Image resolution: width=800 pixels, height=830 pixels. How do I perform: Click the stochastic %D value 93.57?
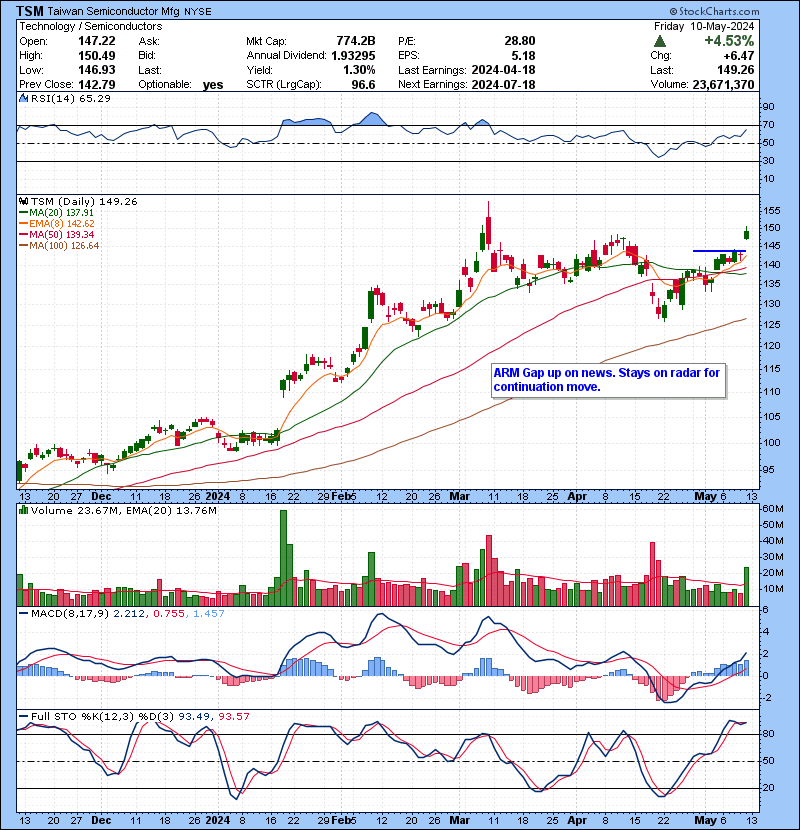[233, 717]
